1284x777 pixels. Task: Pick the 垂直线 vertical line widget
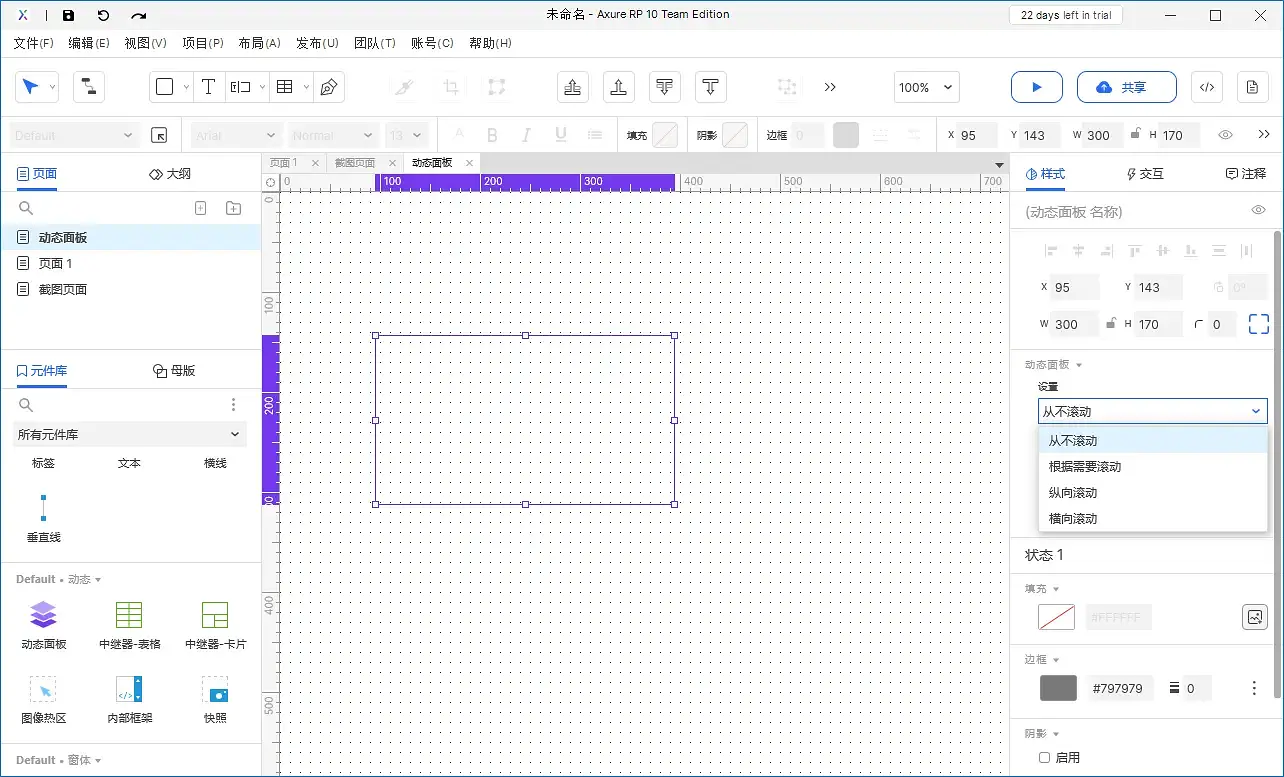click(x=43, y=517)
